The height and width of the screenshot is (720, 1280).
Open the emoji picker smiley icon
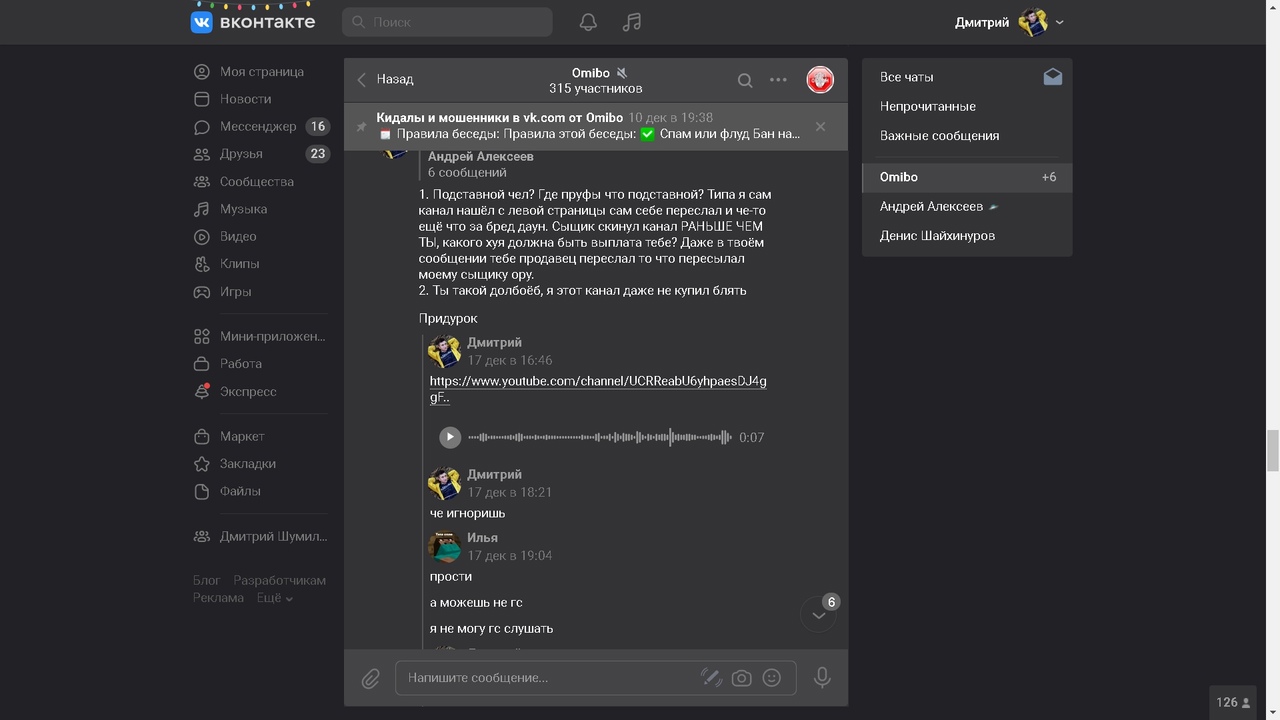point(771,678)
